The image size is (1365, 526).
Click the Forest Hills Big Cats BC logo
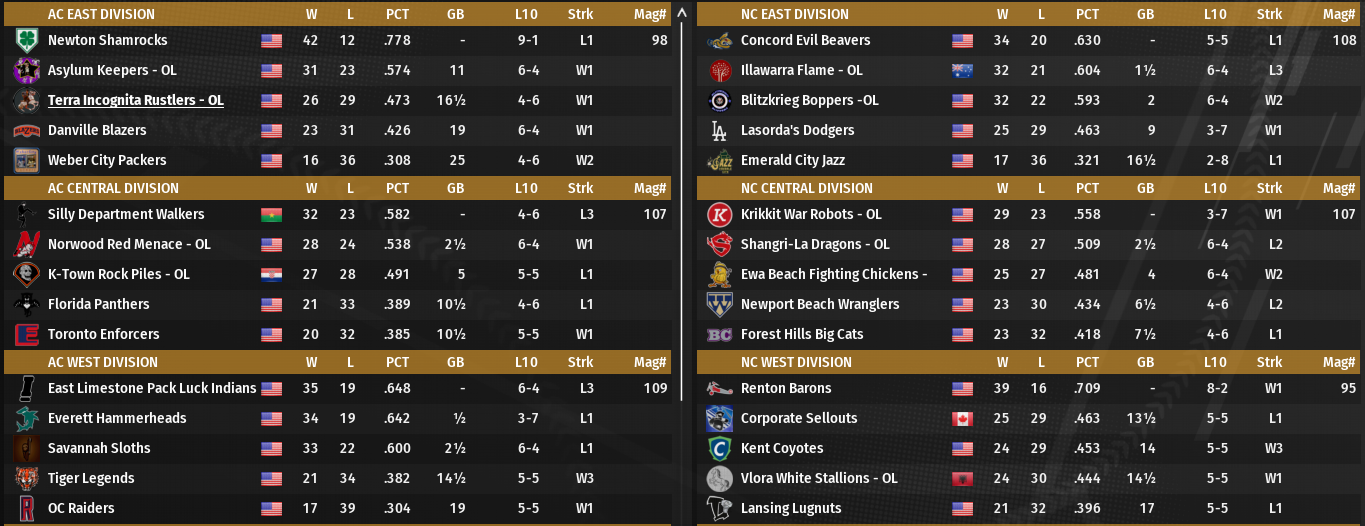click(x=719, y=334)
